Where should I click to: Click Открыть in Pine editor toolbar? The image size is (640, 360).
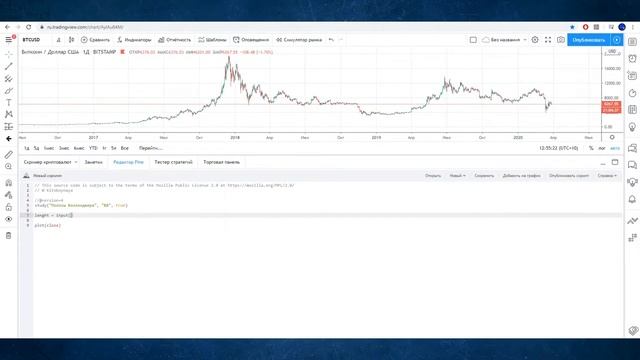coord(433,176)
